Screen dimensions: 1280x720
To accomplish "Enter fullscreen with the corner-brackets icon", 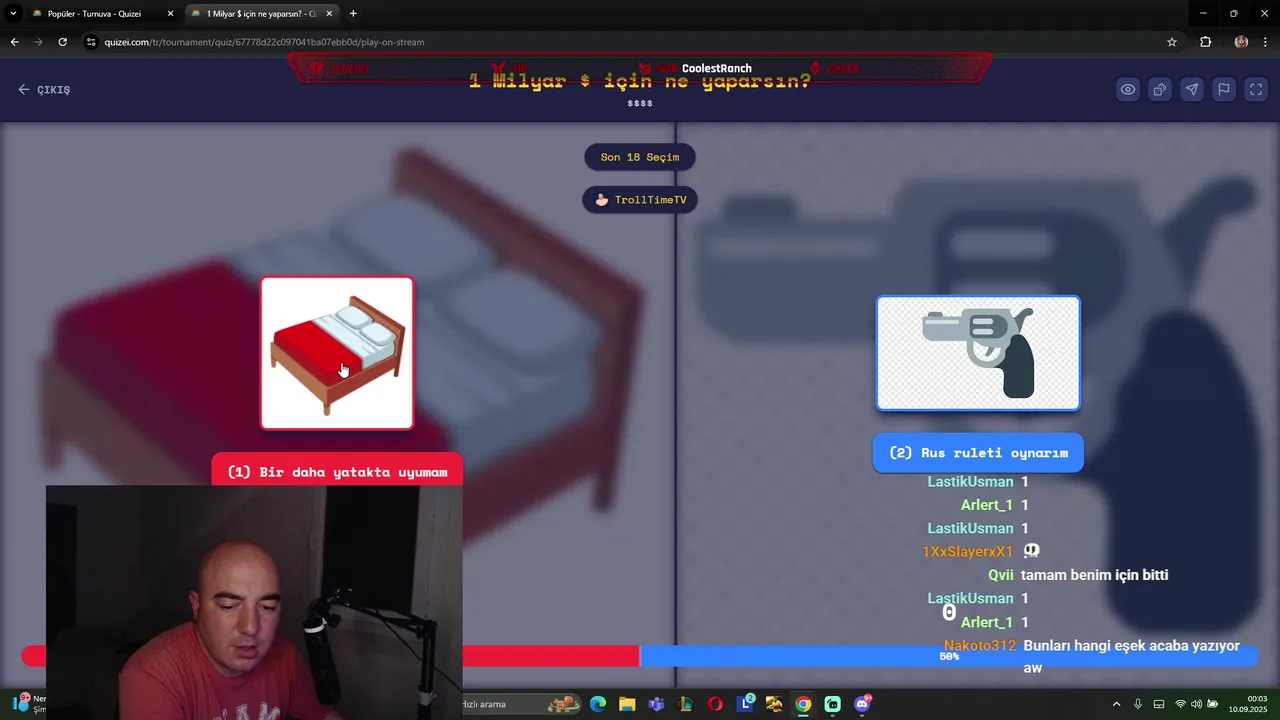I will pos(1256,89).
